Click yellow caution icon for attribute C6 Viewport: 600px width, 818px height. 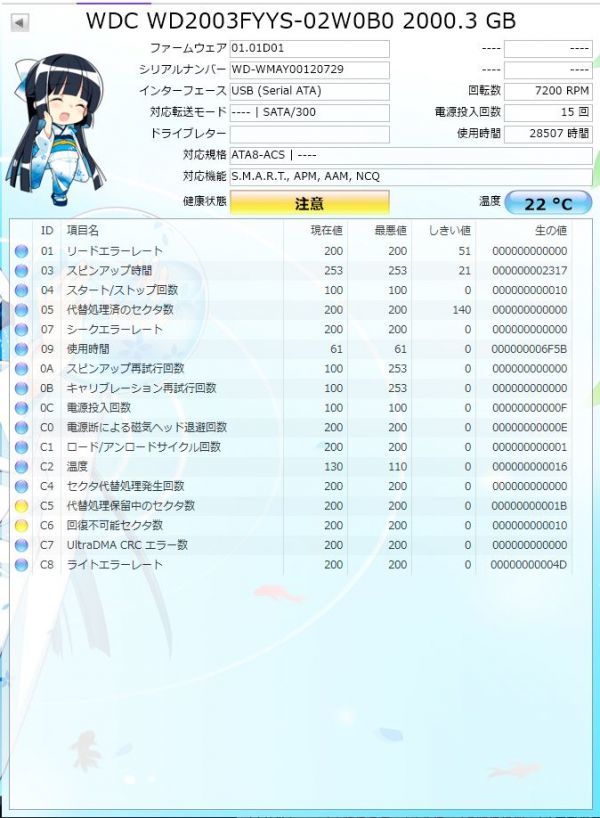click(x=21, y=526)
